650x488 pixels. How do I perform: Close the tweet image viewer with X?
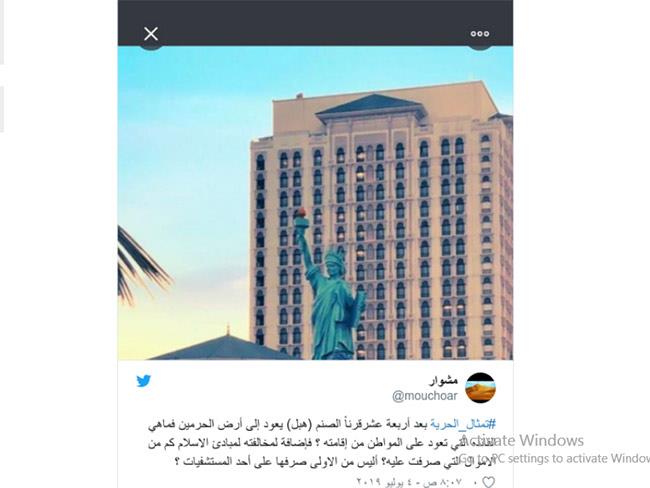tap(151, 34)
